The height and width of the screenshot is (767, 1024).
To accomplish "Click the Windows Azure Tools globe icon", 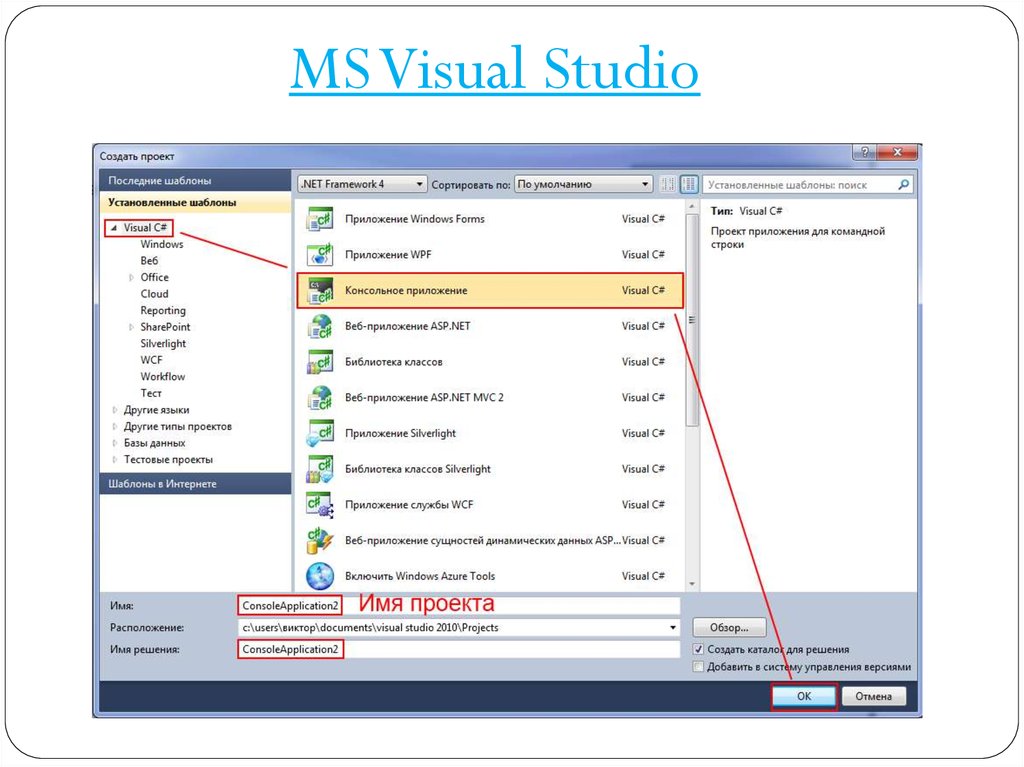I will coord(319,576).
